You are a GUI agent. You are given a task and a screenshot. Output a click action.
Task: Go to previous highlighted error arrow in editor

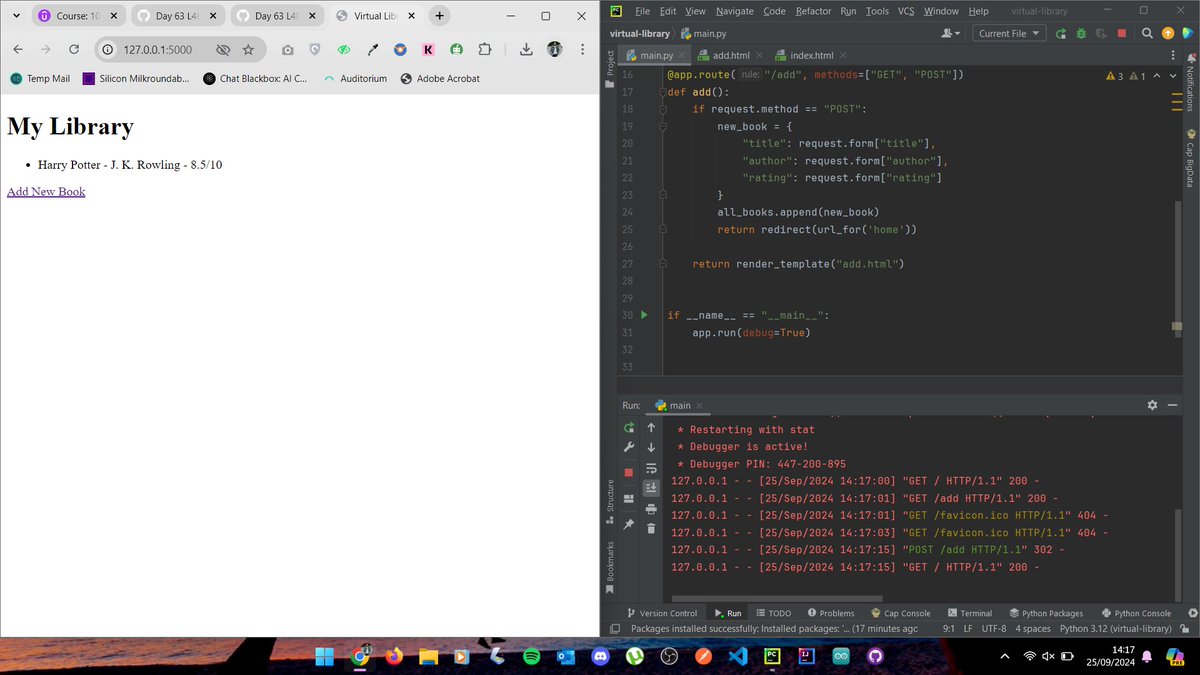point(1158,76)
